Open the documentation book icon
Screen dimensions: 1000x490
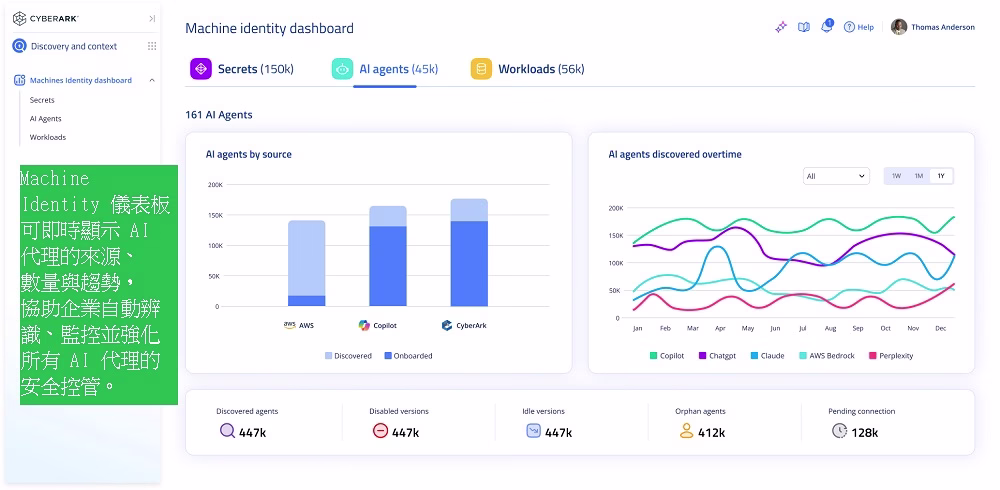point(803,27)
